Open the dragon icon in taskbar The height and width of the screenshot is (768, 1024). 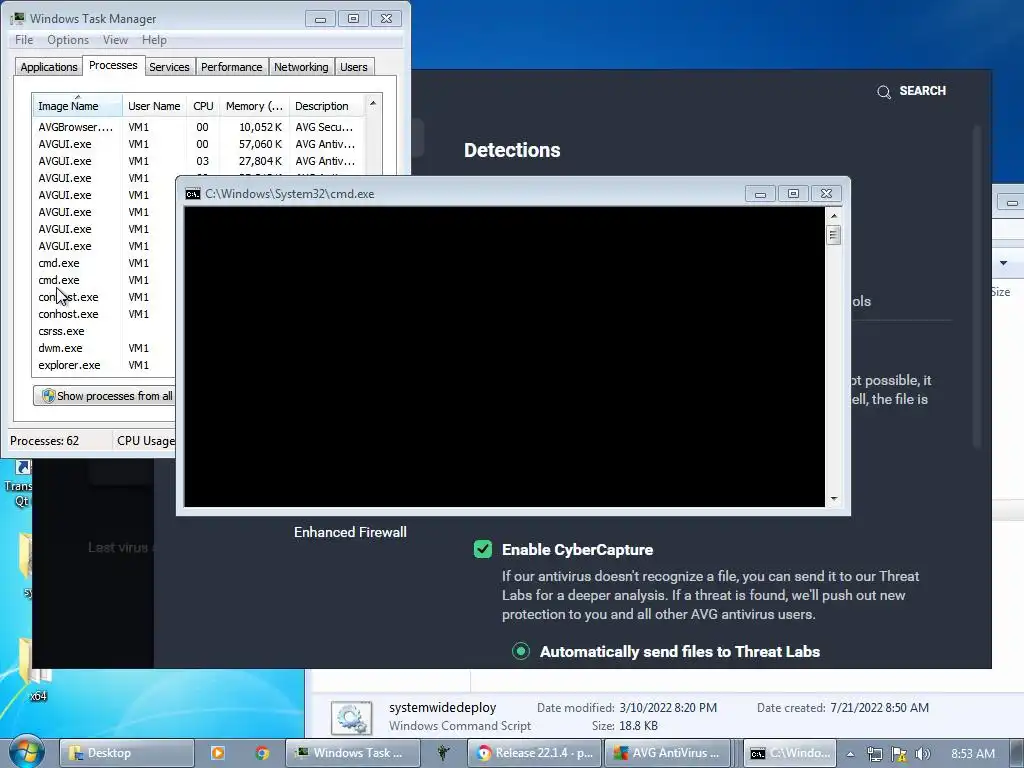point(443,753)
